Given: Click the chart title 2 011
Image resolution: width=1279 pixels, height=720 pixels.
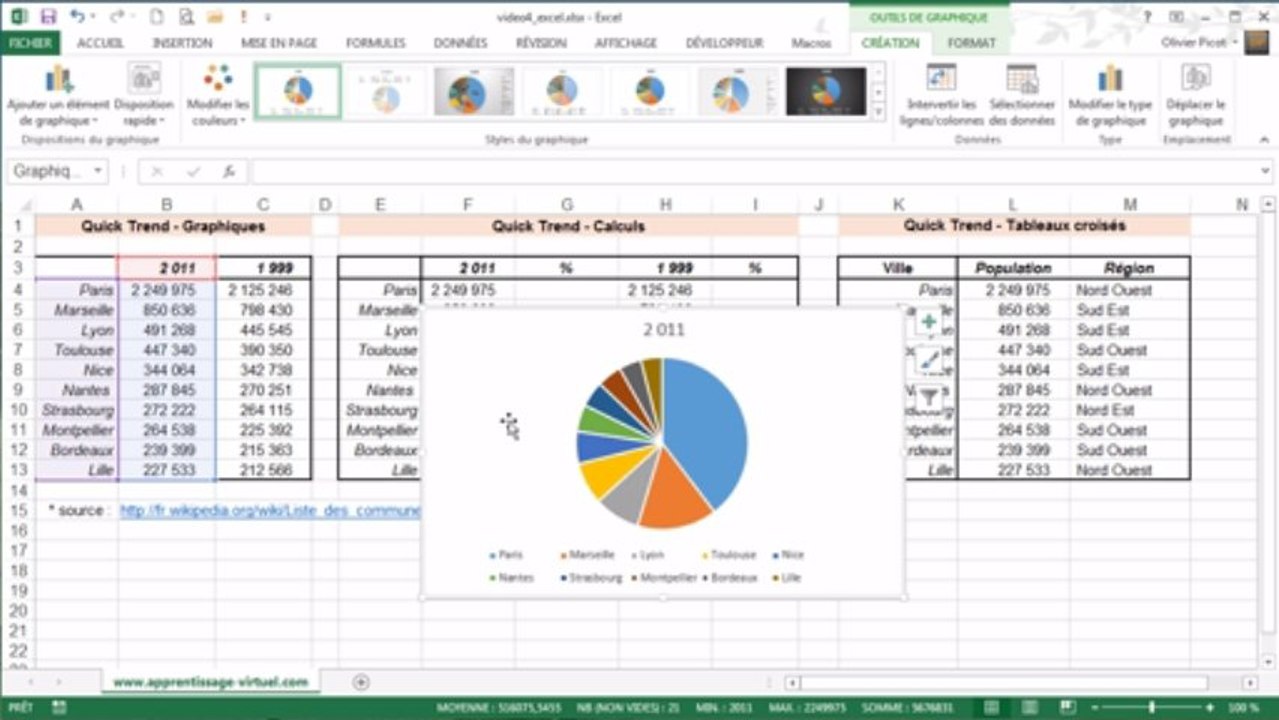Looking at the screenshot, I should 663,329.
